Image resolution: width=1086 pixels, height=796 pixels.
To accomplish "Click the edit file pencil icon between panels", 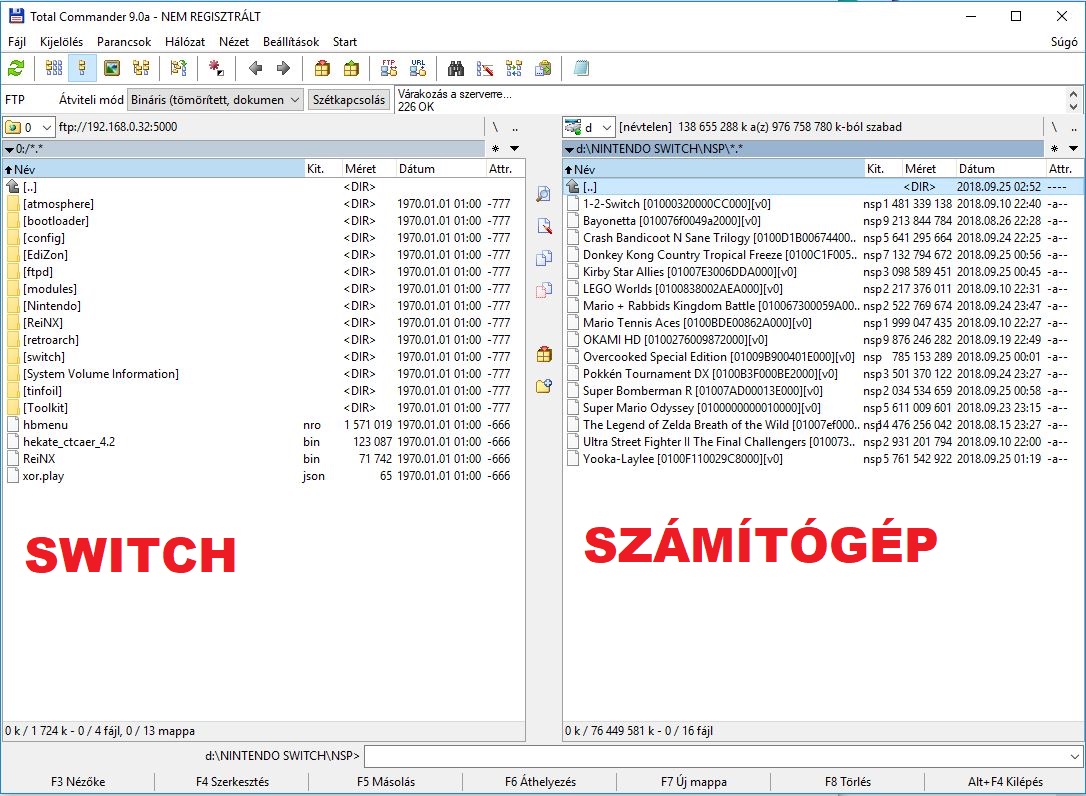I will tap(544, 226).
